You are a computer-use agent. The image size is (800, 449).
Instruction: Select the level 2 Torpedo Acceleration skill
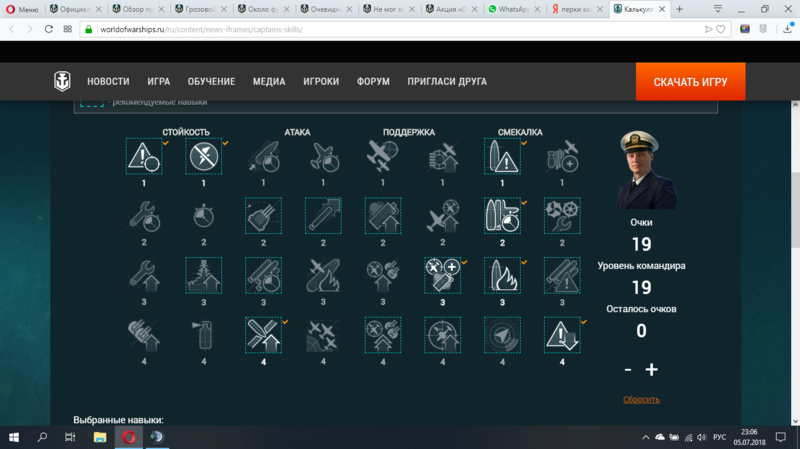point(323,216)
